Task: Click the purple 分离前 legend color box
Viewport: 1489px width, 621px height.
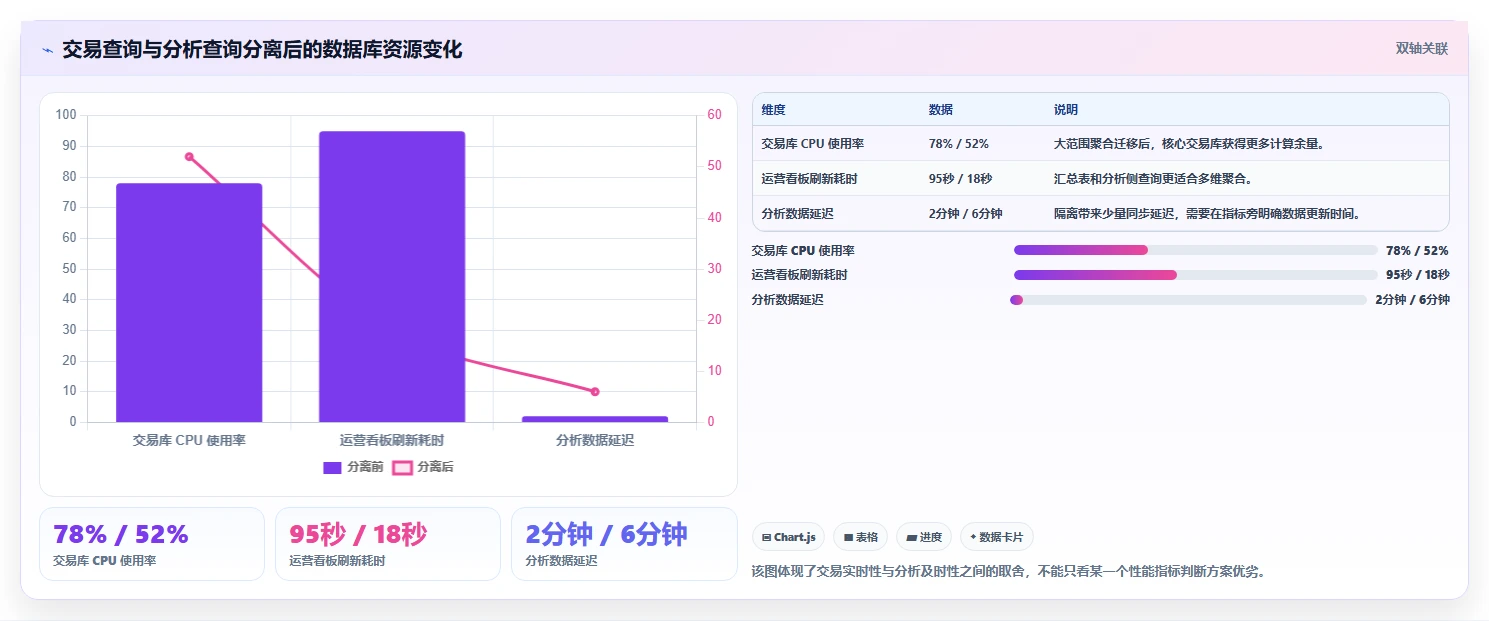Action: (x=333, y=467)
